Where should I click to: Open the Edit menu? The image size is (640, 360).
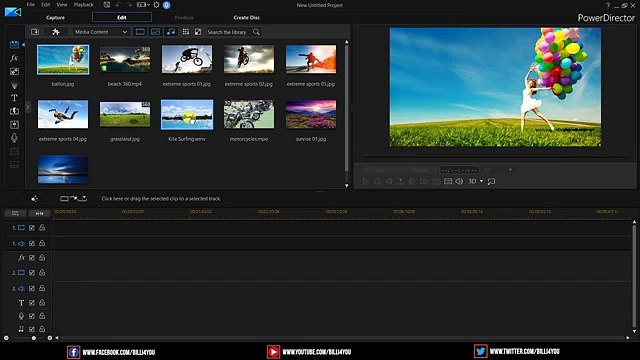click(46, 5)
